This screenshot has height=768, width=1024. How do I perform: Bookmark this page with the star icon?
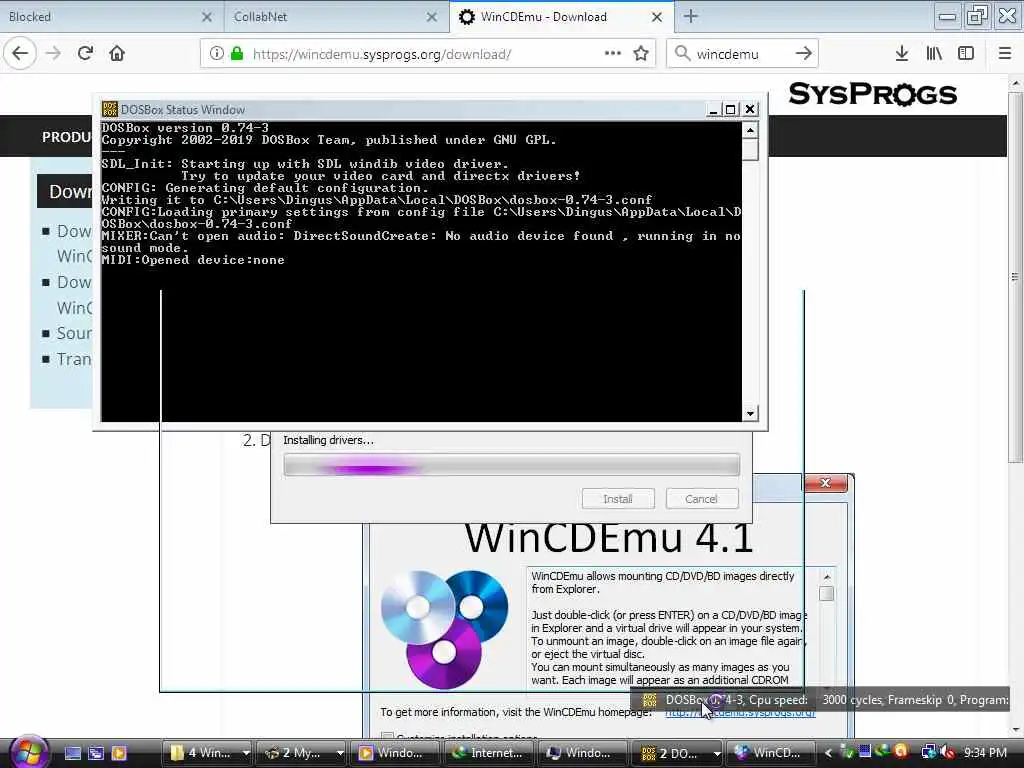(641, 54)
